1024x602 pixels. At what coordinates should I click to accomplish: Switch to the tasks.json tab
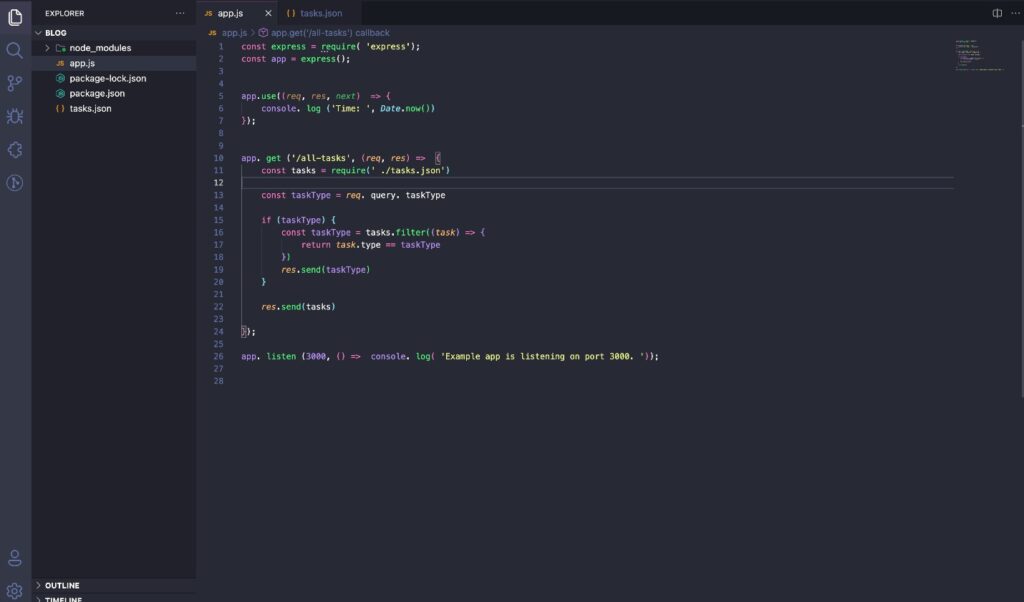coord(320,13)
